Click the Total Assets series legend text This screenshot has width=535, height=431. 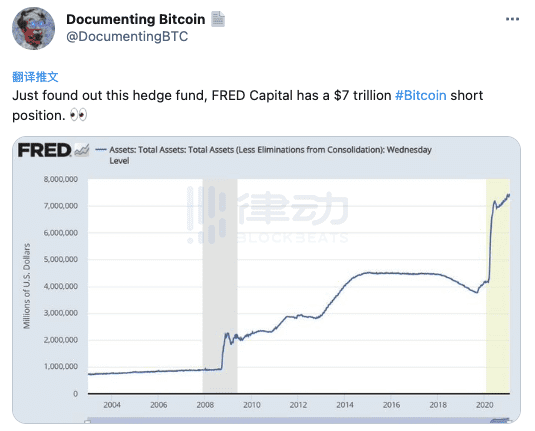[x=270, y=155]
